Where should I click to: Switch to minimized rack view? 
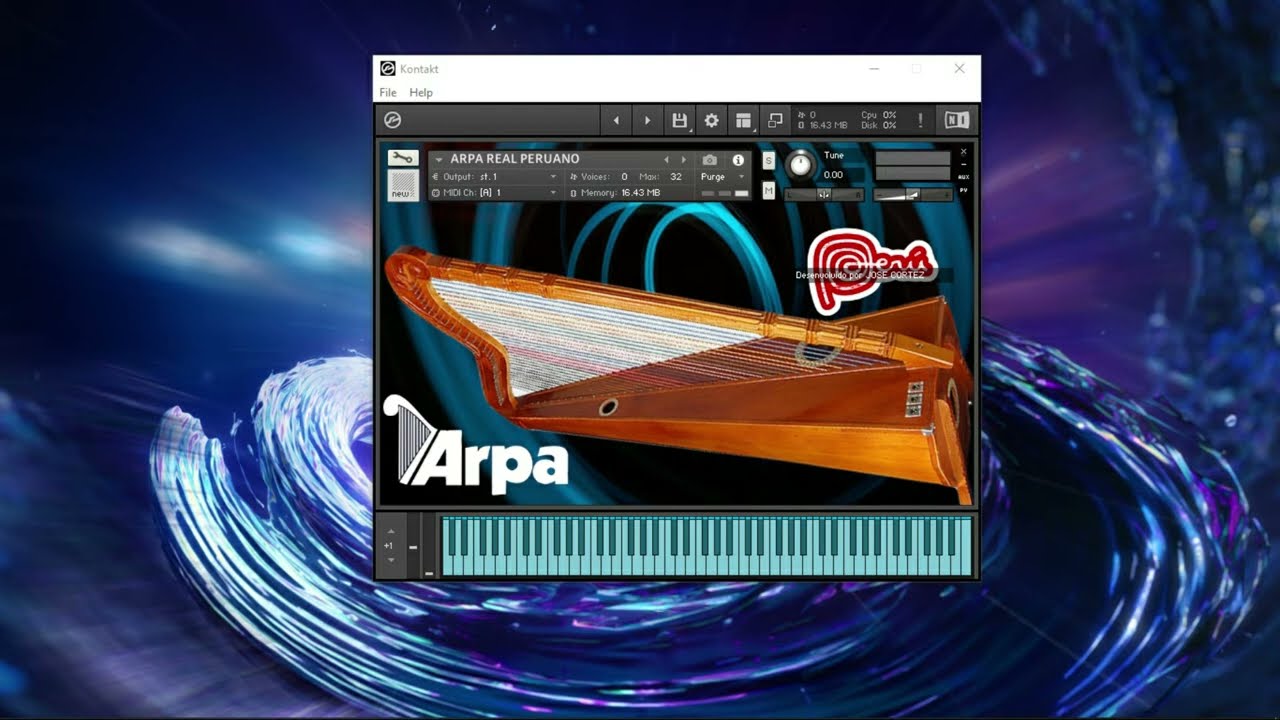(774, 121)
